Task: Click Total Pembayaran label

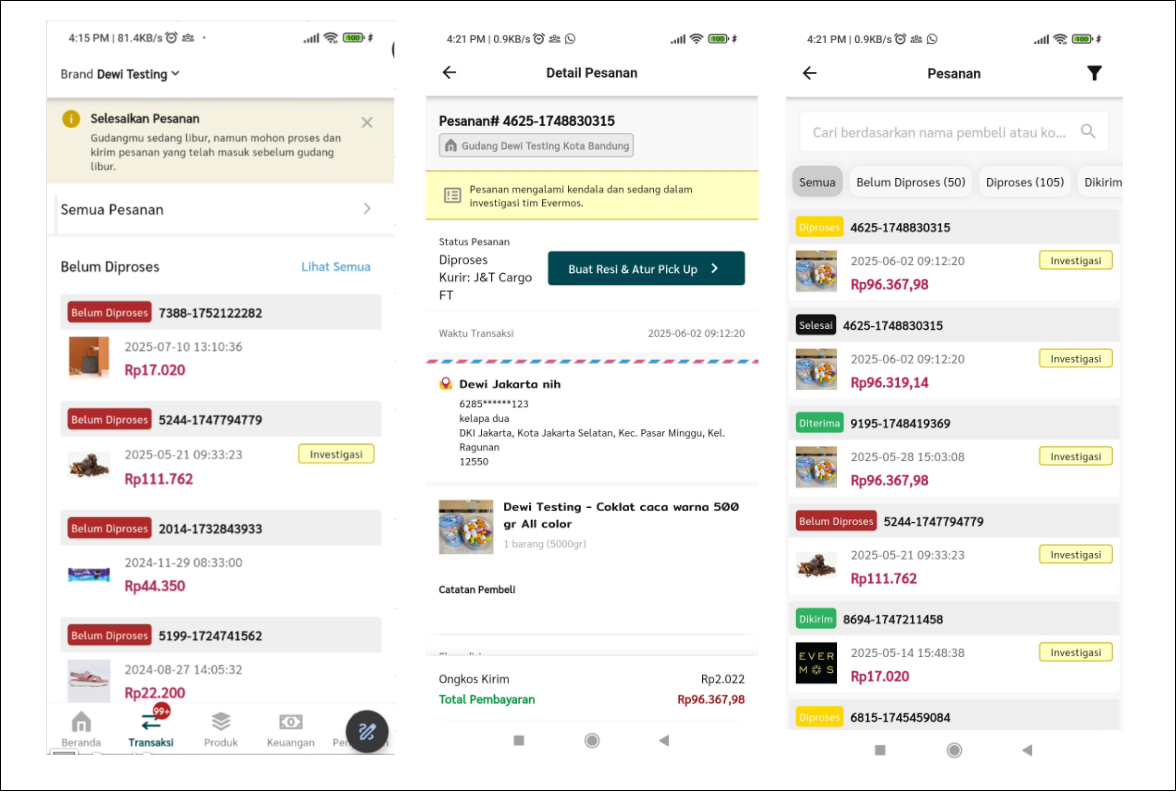Action: (x=487, y=699)
